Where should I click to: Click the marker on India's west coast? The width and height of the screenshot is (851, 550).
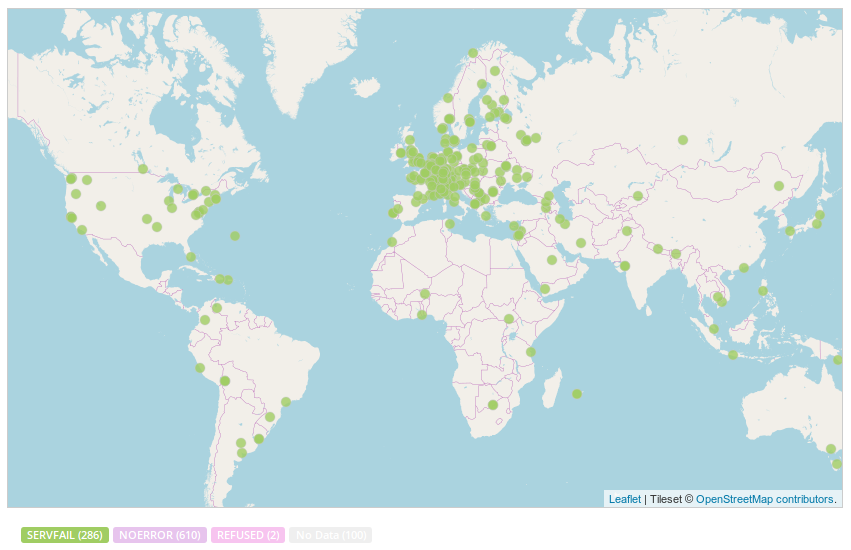624,266
